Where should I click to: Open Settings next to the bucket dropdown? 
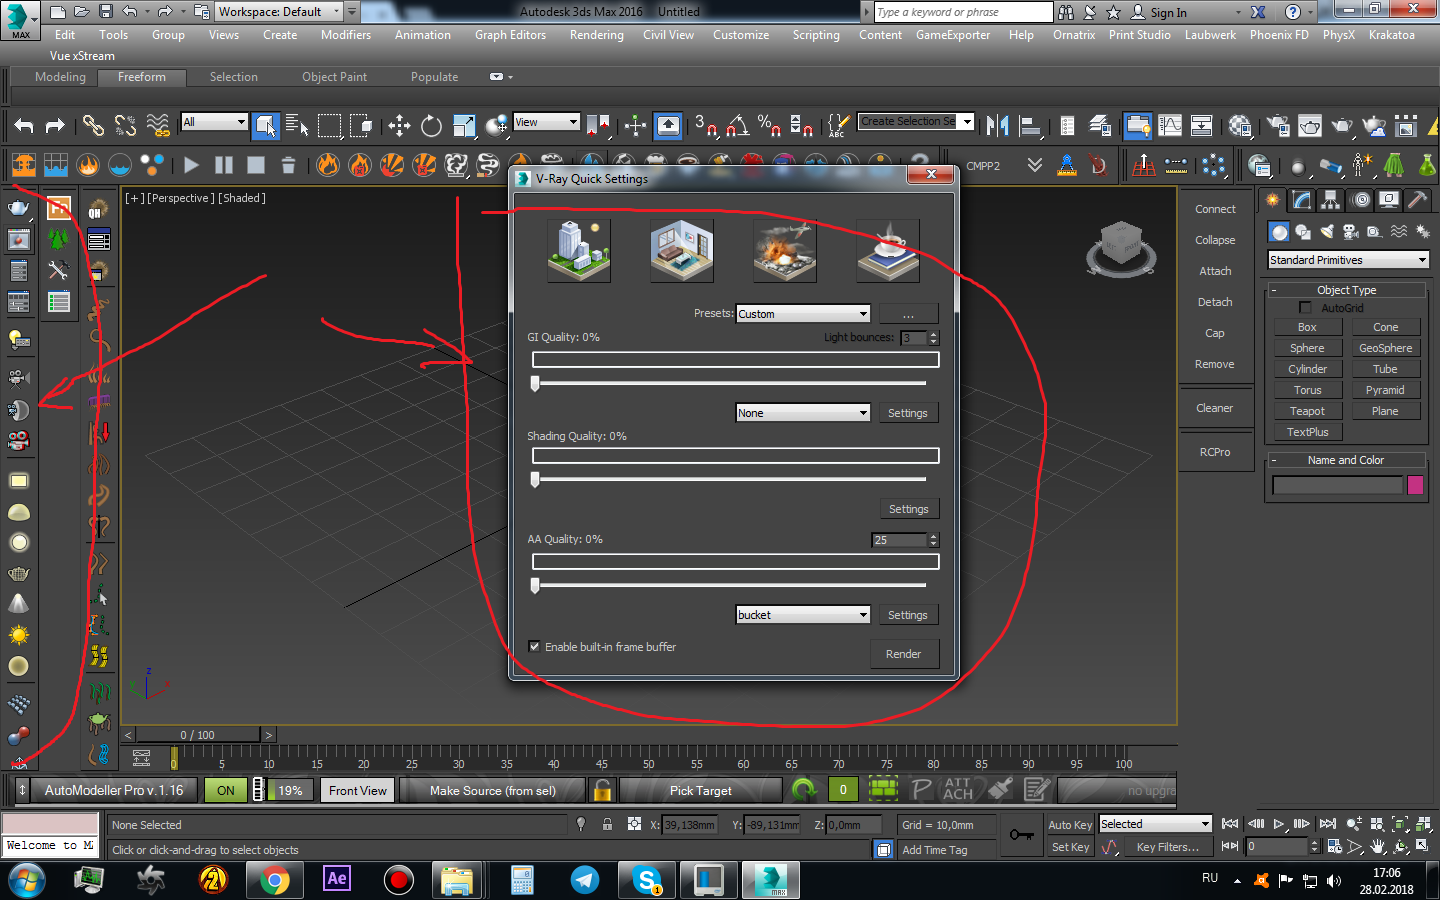[x=907, y=615]
